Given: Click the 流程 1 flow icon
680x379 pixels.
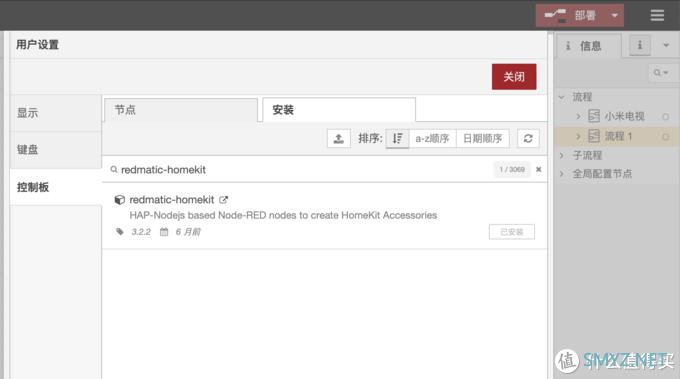Looking at the screenshot, I should (x=594, y=136).
